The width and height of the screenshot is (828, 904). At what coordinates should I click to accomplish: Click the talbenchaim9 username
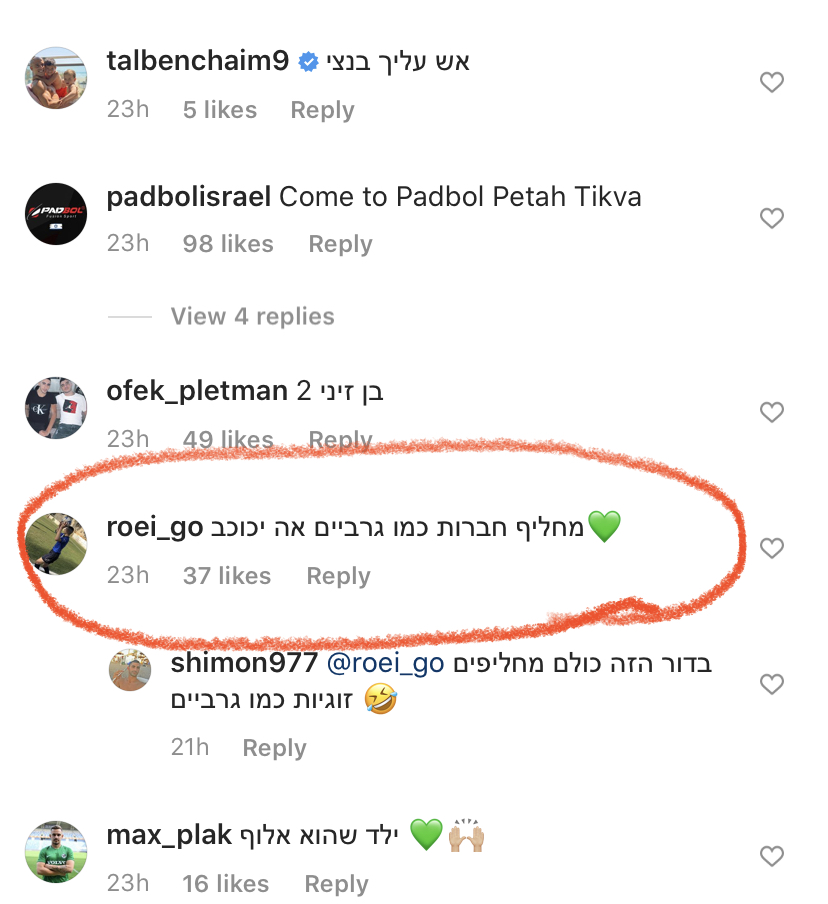[197, 61]
